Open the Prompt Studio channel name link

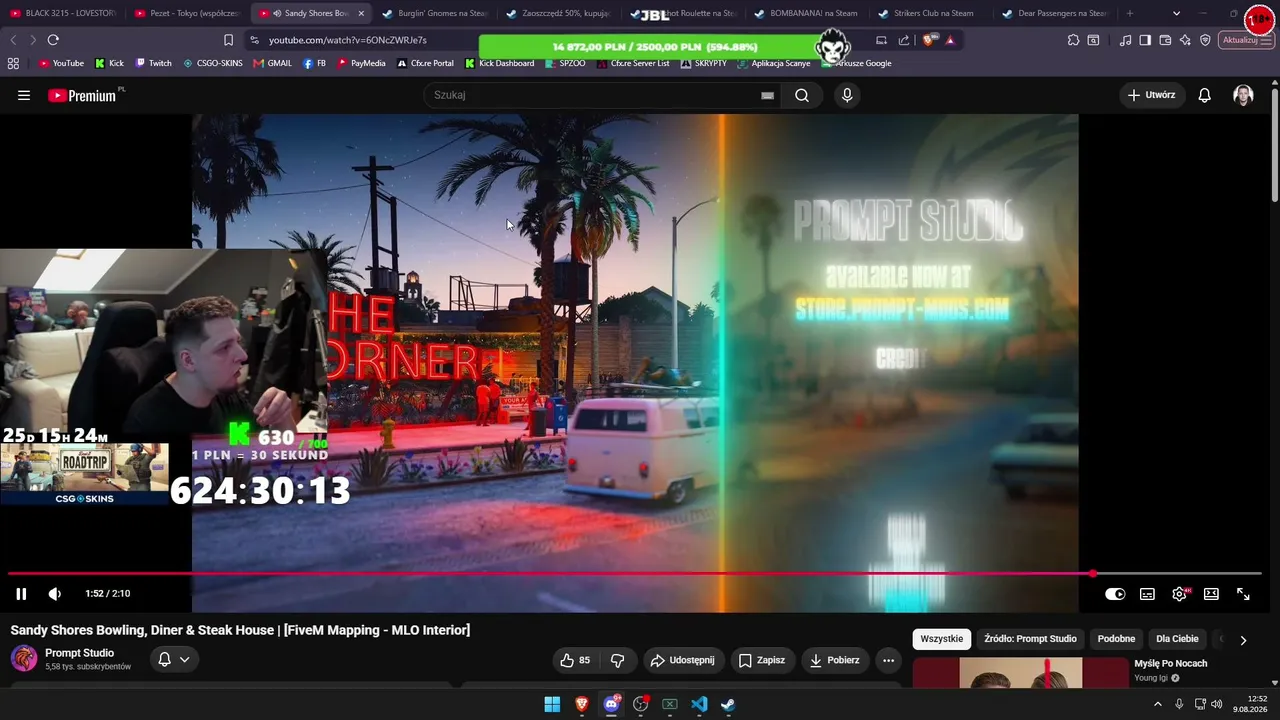80,653
